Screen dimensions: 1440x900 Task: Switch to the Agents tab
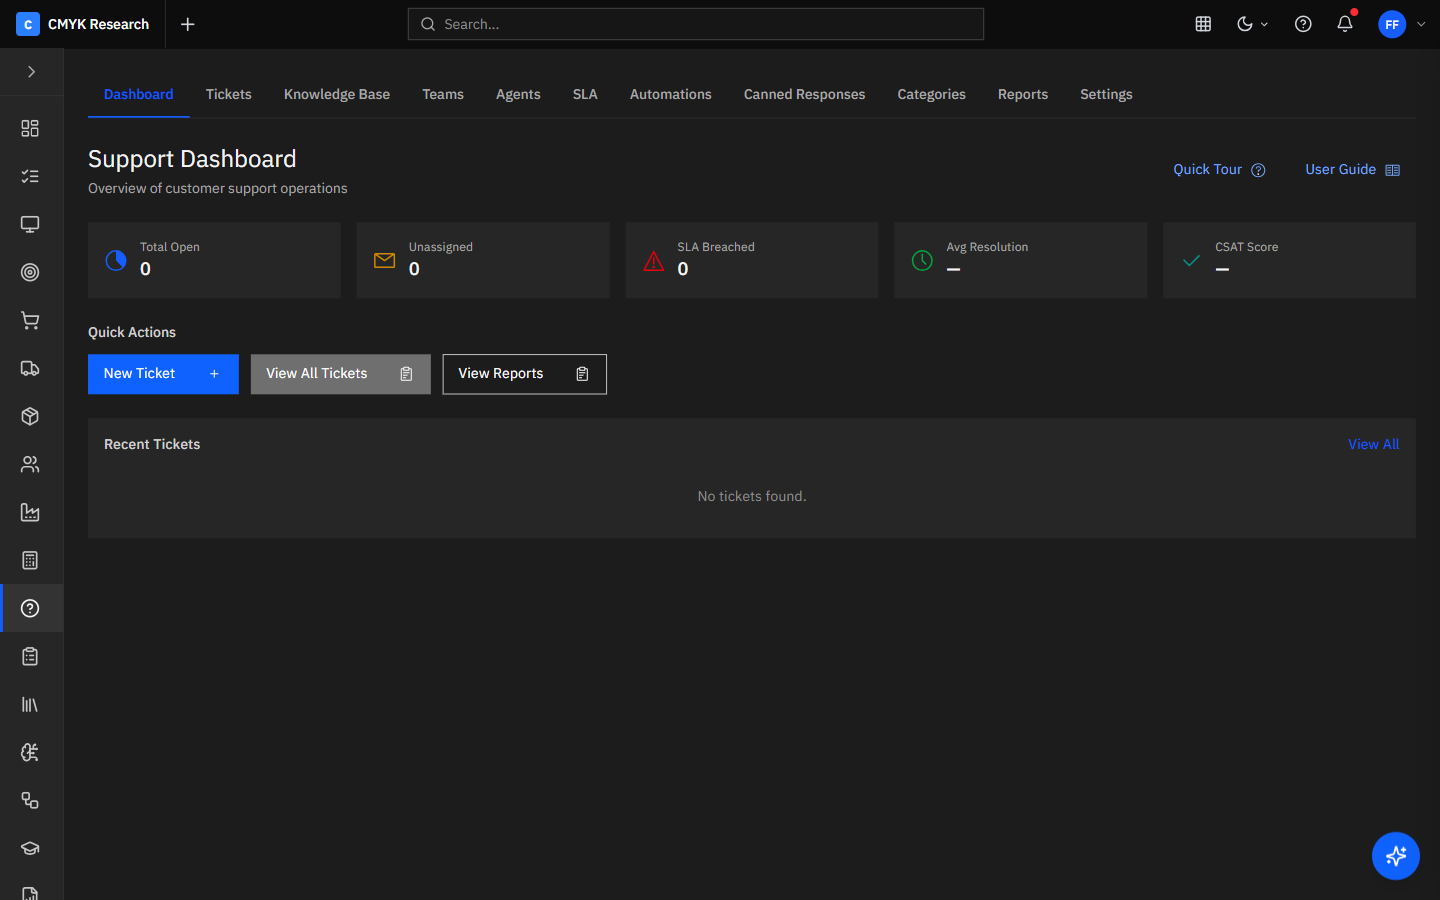tap(518, 94)
